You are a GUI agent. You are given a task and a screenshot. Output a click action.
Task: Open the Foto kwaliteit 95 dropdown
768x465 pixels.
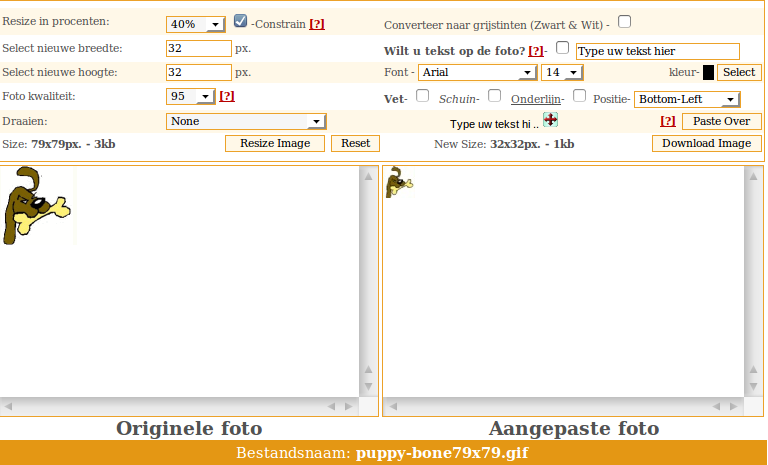tap(191, 96)
